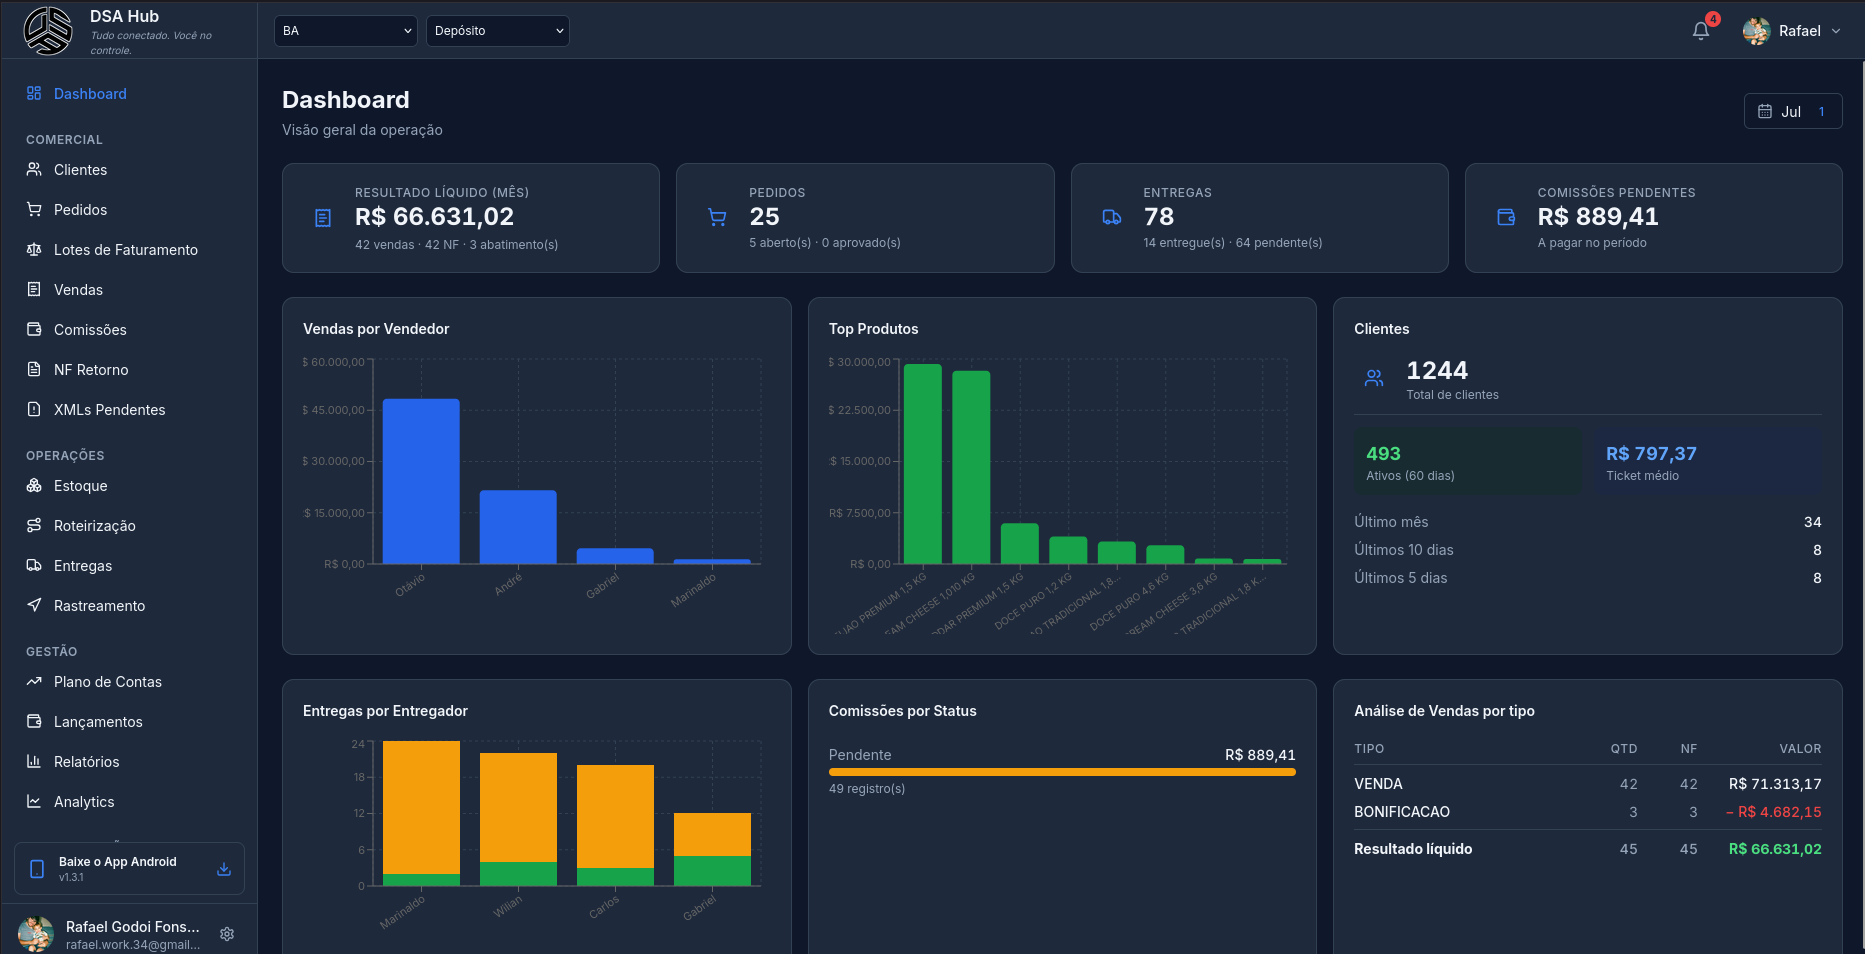Image resolution: width=1865 pixels, height=954 pixels.
Task: Click Otávio's bar in Vendas por Vendedor
Action: tap(421, 481)
